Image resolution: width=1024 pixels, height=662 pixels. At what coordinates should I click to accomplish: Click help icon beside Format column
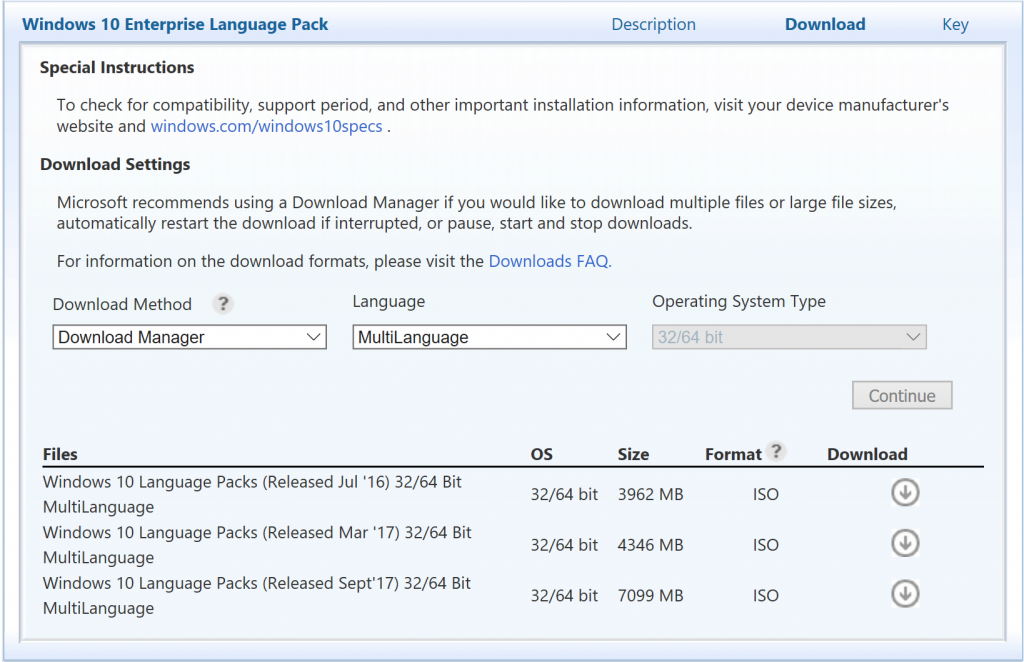(x=776, y=452)
